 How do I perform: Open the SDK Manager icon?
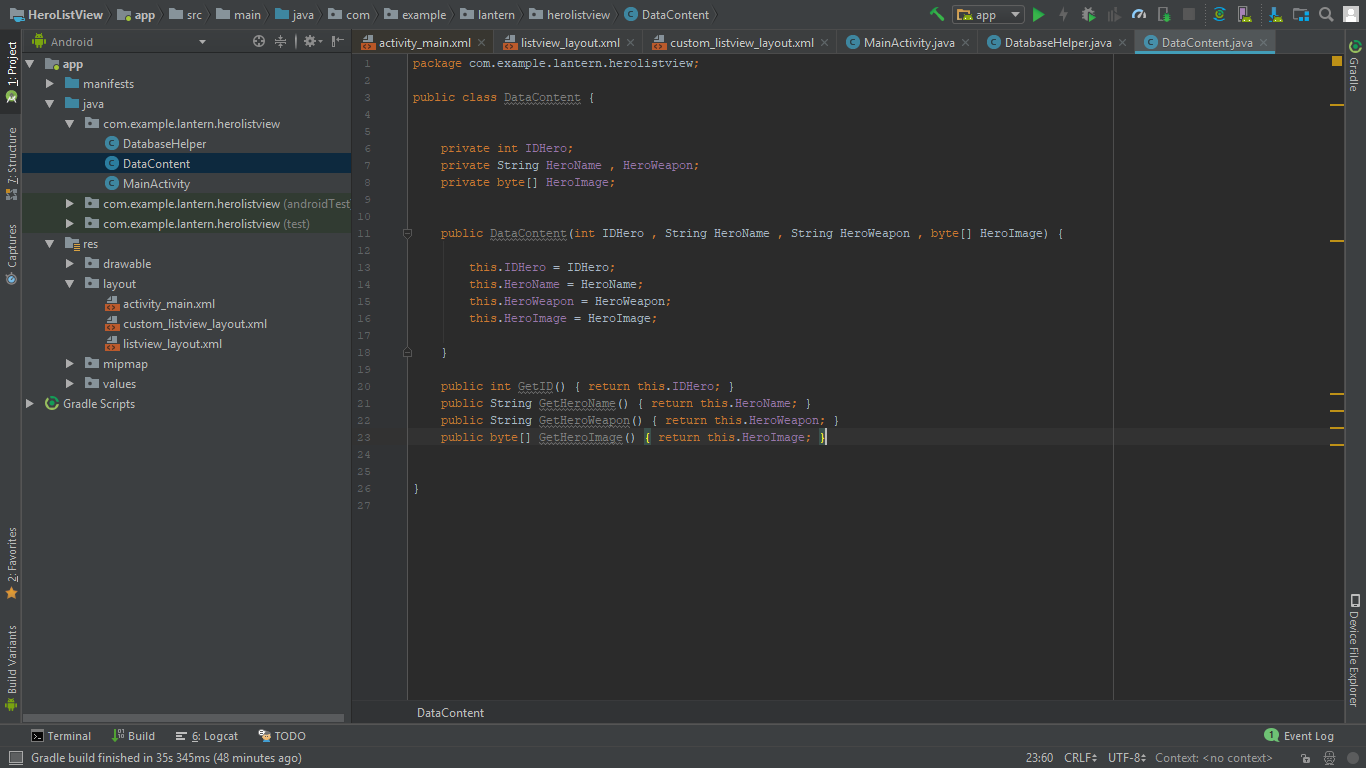tap(1273, 14)
